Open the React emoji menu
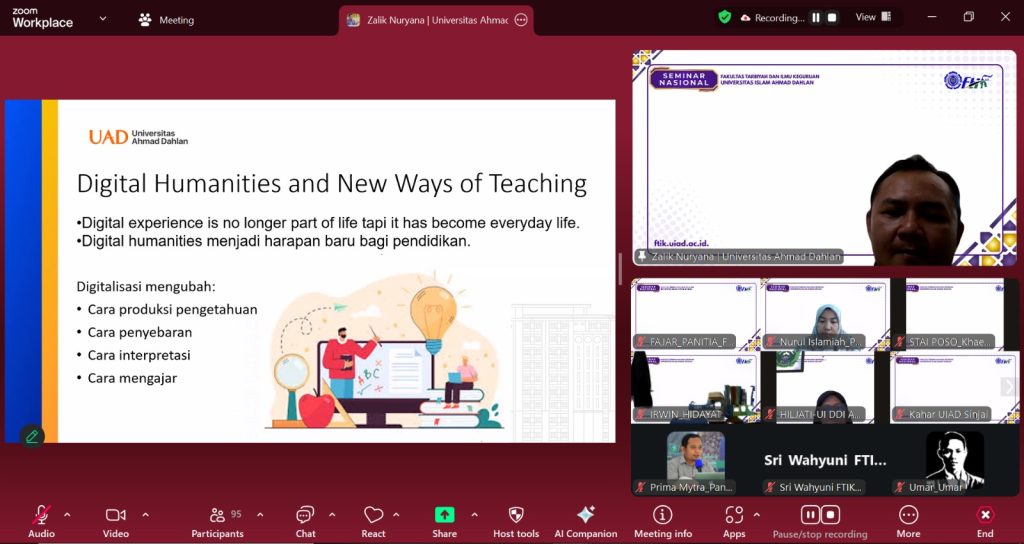Screen dimensions: 1024x544 tap(373, 516)
